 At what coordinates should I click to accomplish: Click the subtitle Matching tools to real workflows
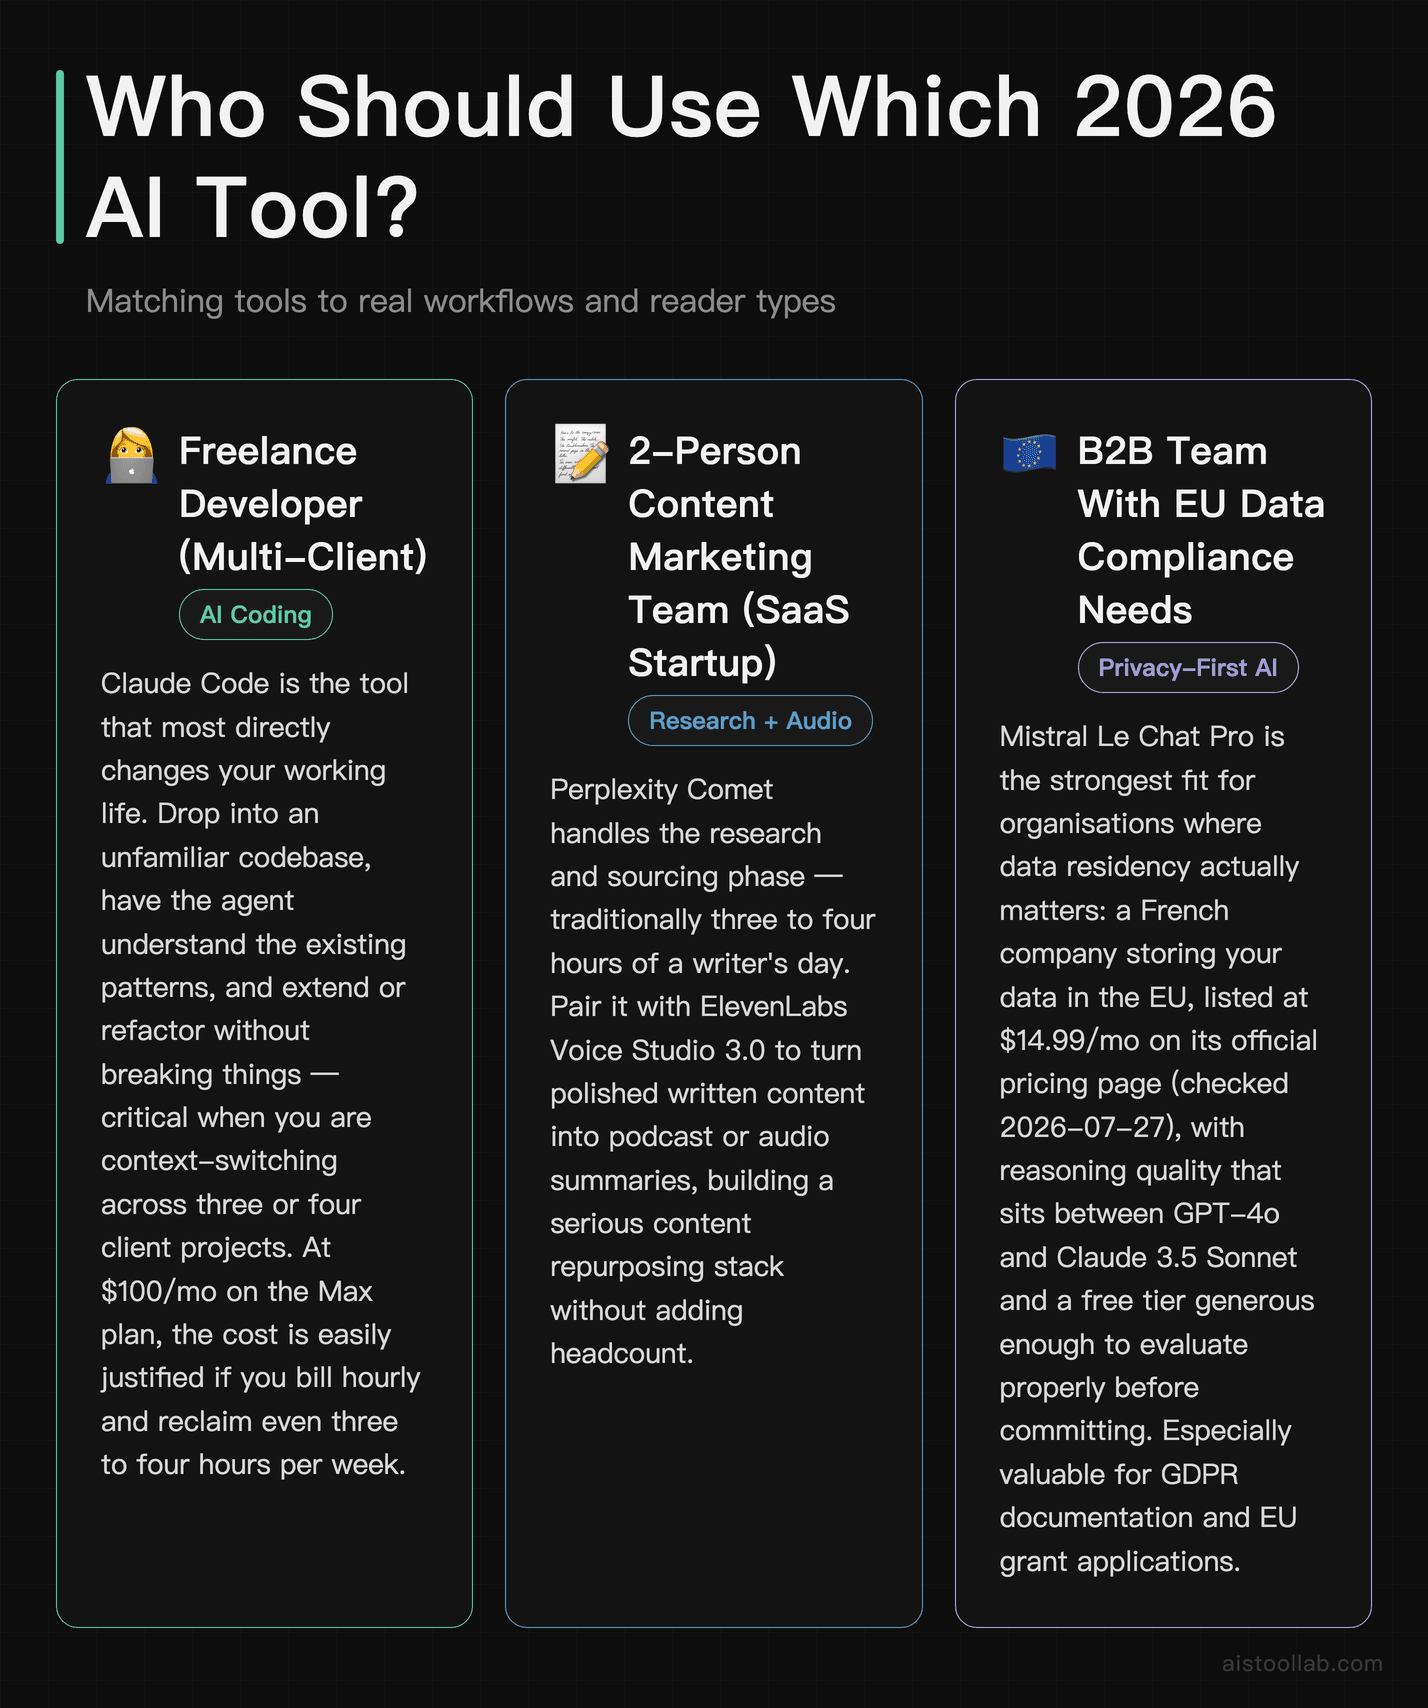tap(461, 301)
